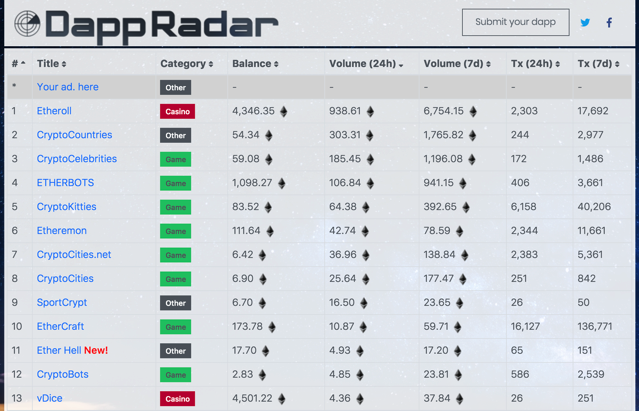Sort table by Tx (24h) column
Viewport: 639px width, 411px height.
[535, 64]
